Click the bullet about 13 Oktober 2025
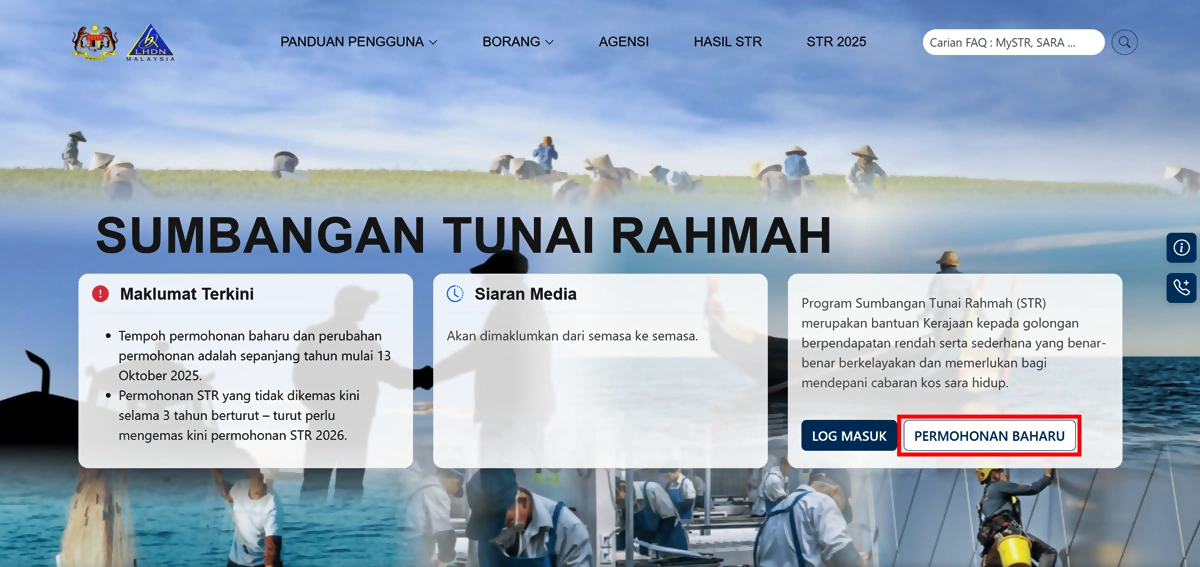Image resolution: width=1200 pixels, height=567 pixels. pos(250,356)
